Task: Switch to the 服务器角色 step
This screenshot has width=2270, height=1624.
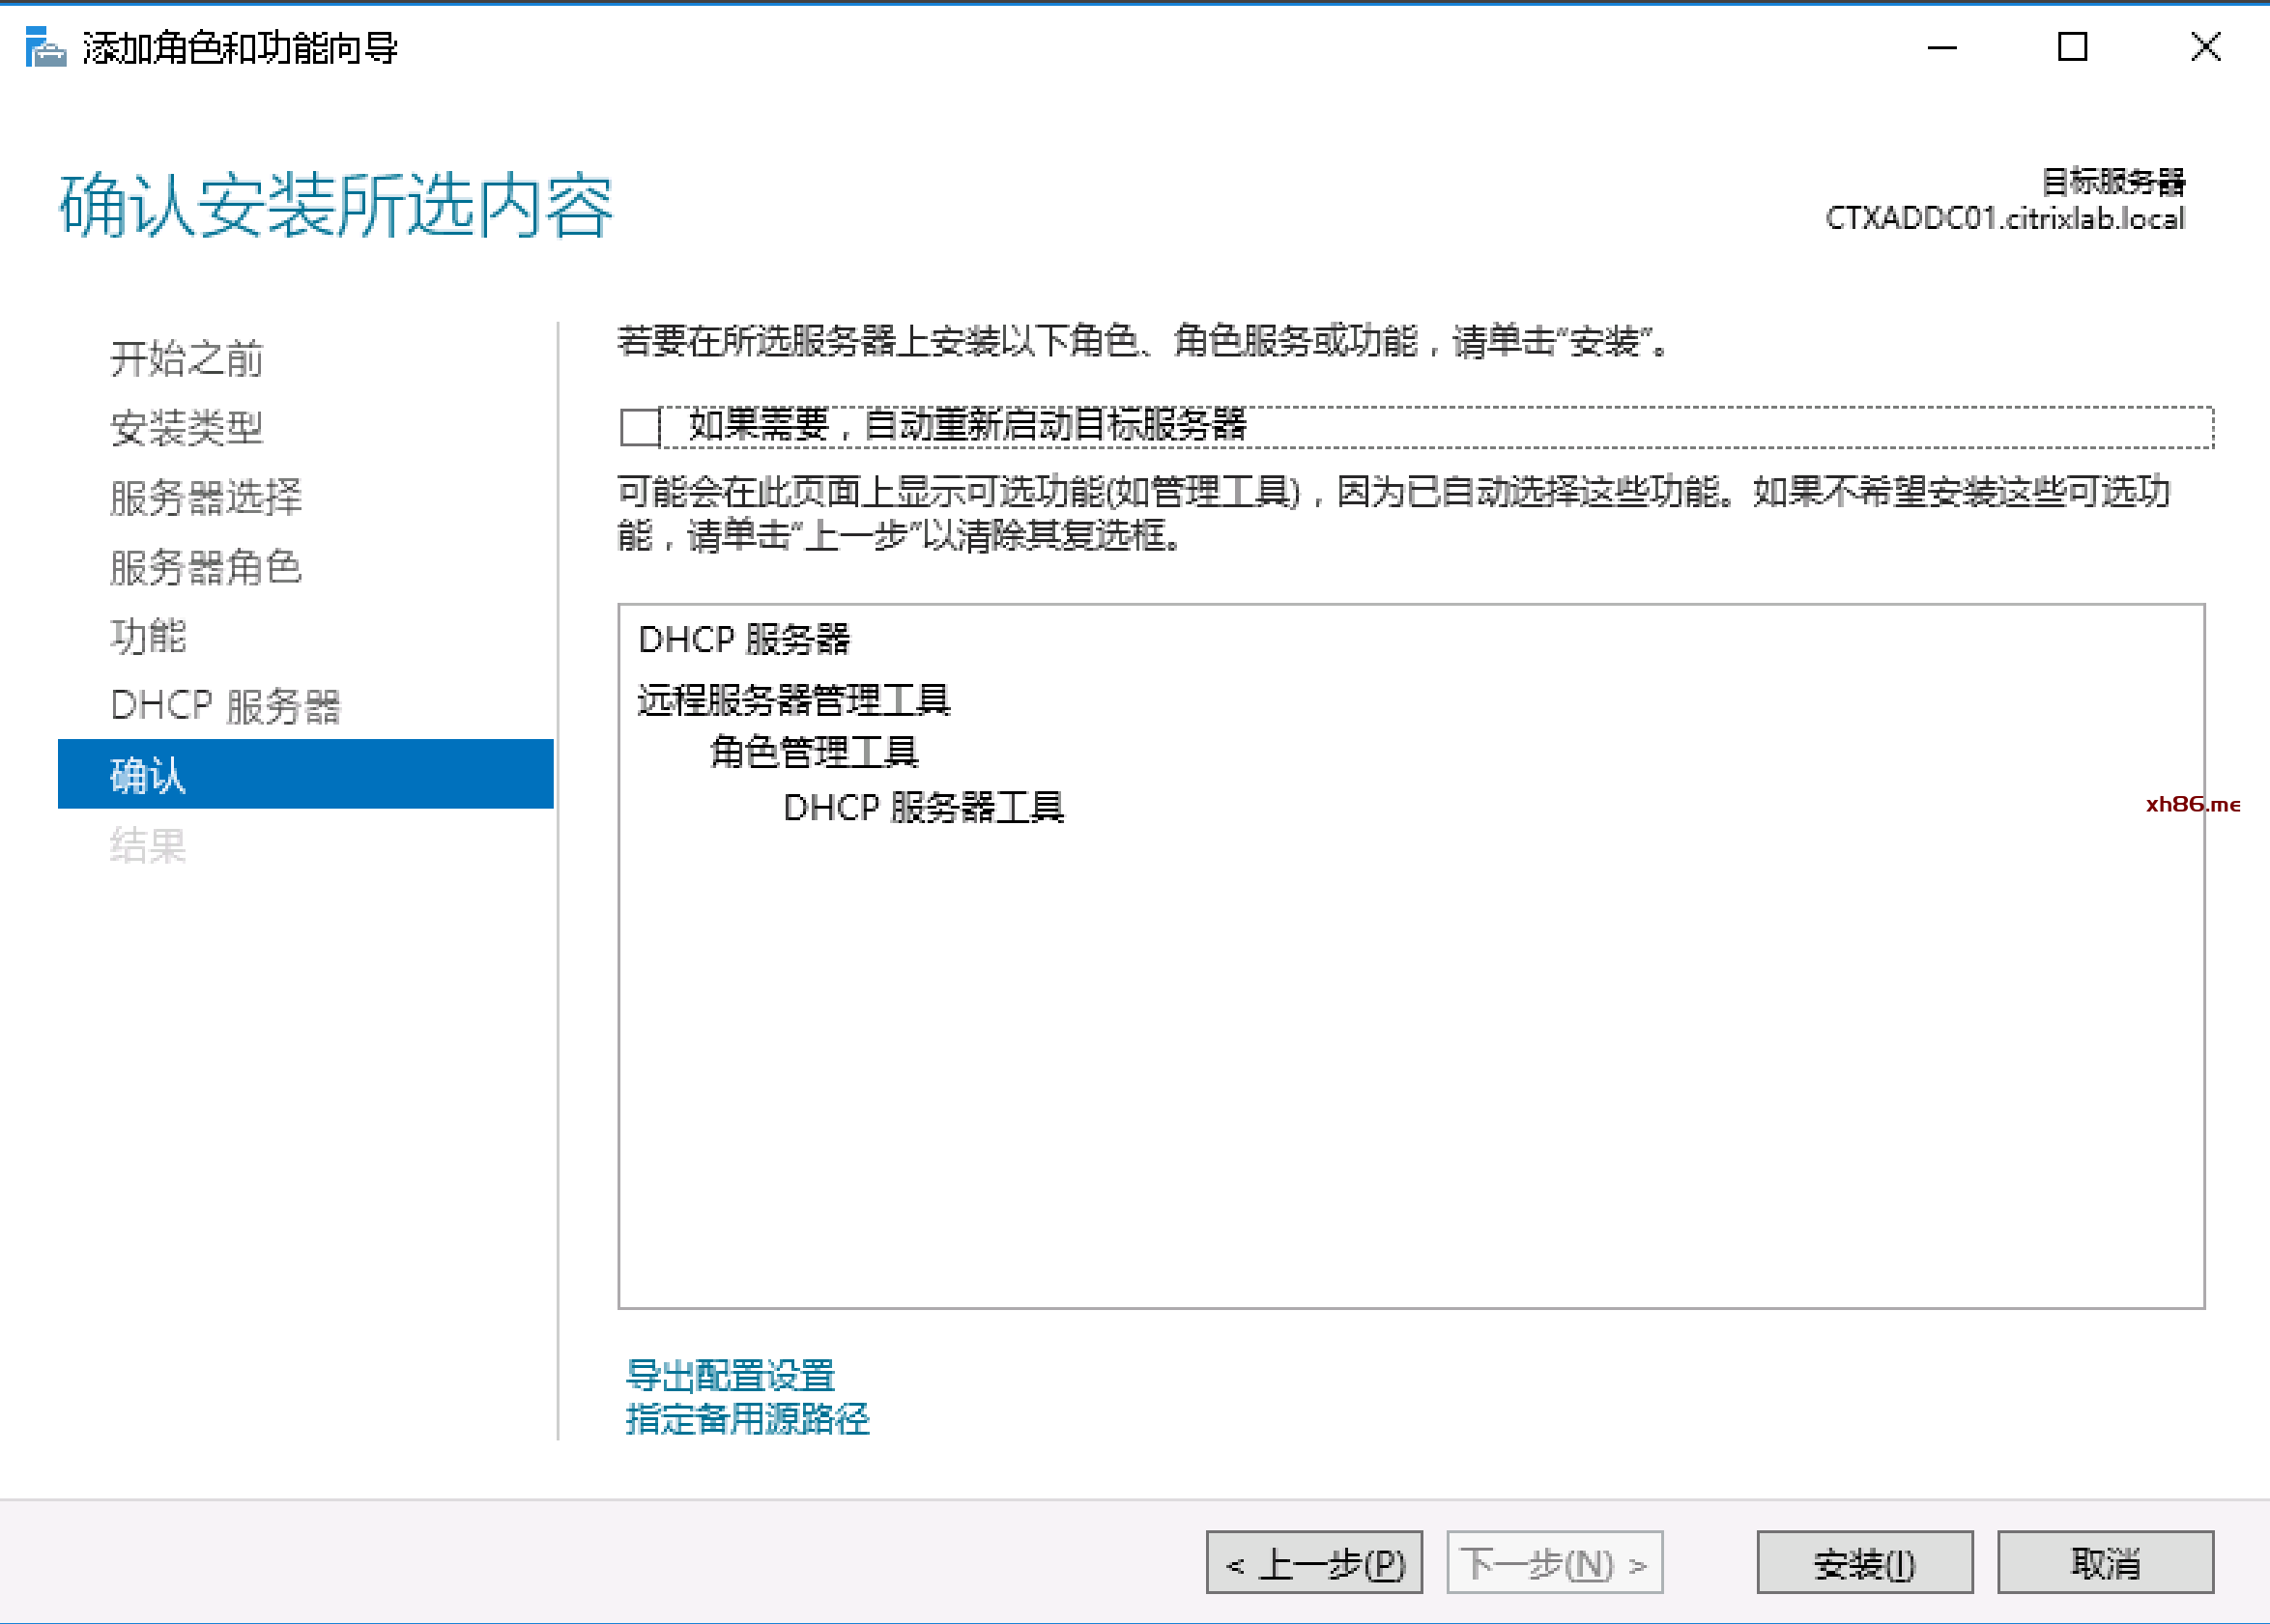Action: click(206, 567)
